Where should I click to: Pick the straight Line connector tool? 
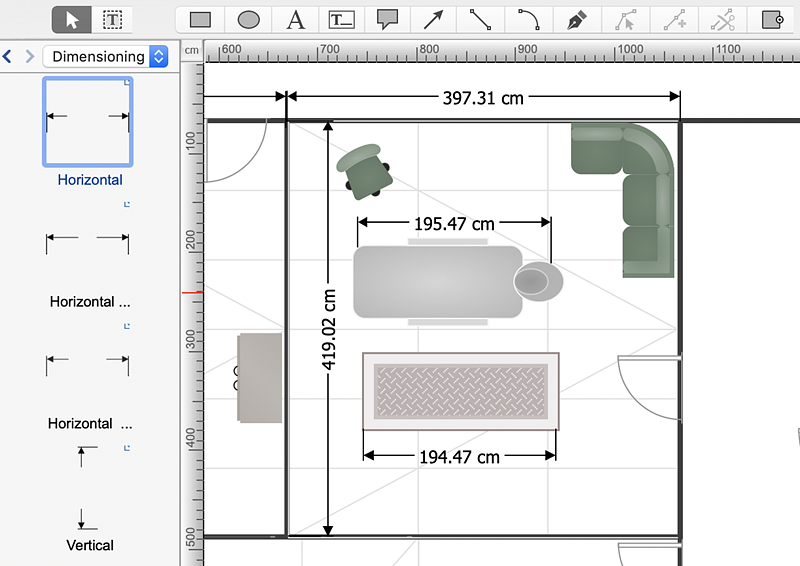(480, 19)
